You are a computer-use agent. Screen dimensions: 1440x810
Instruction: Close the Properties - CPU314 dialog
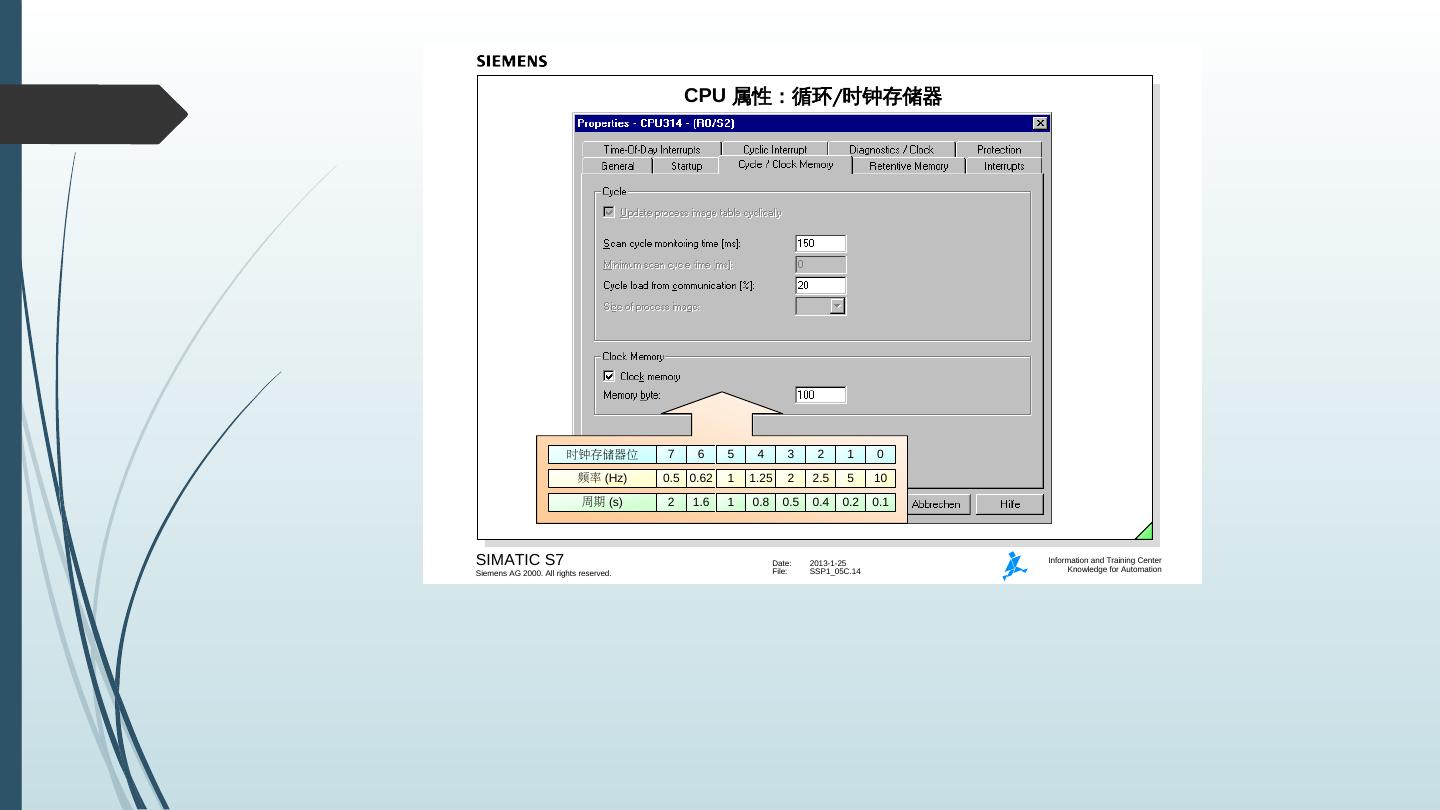pos(1040,123)
